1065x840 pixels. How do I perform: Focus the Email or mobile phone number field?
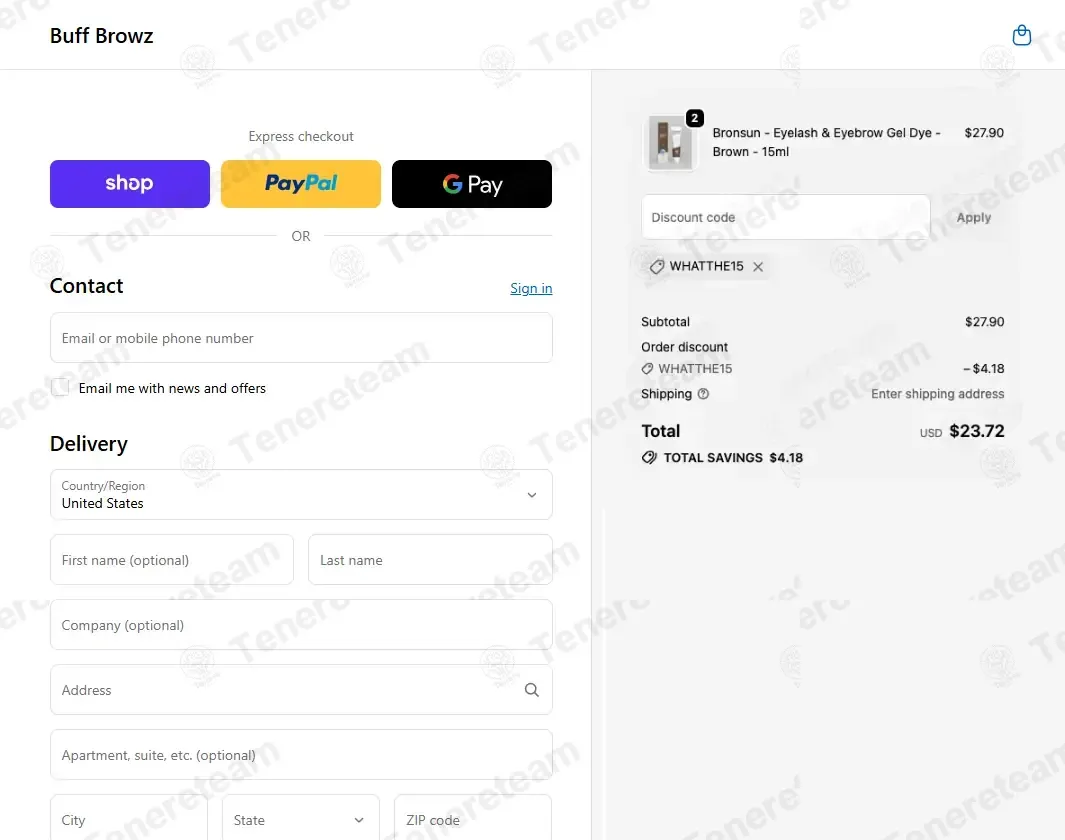(x=301, y=338)
